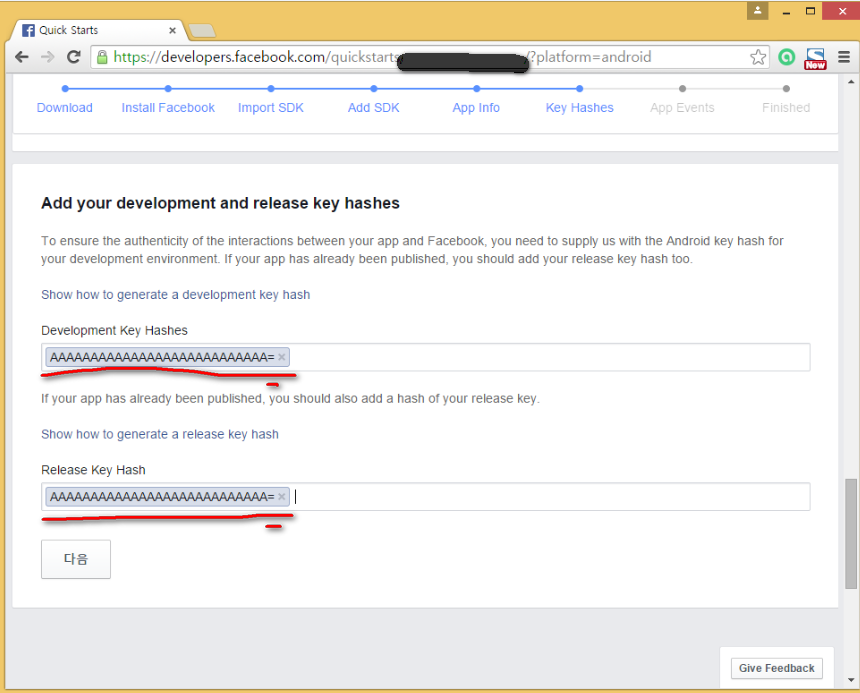Viewport: 860px width, 693px height.
Task: Click heading 'Add your development and release key hashes'
Action: [x=220, y=203]
